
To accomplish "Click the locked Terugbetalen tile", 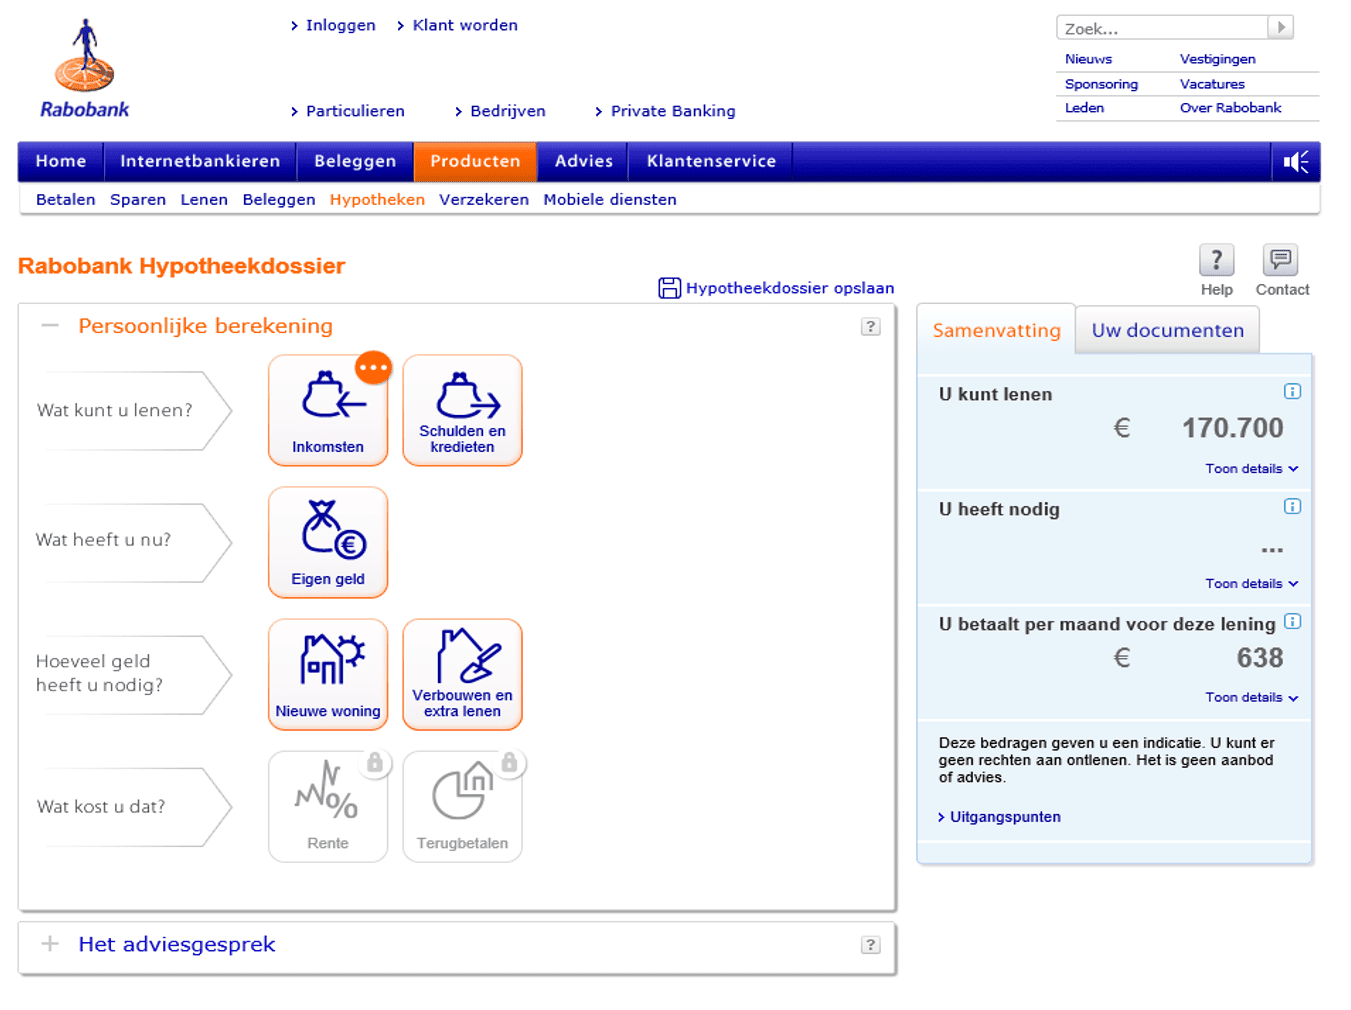I will pyautogui.click(x=462, y=806).
